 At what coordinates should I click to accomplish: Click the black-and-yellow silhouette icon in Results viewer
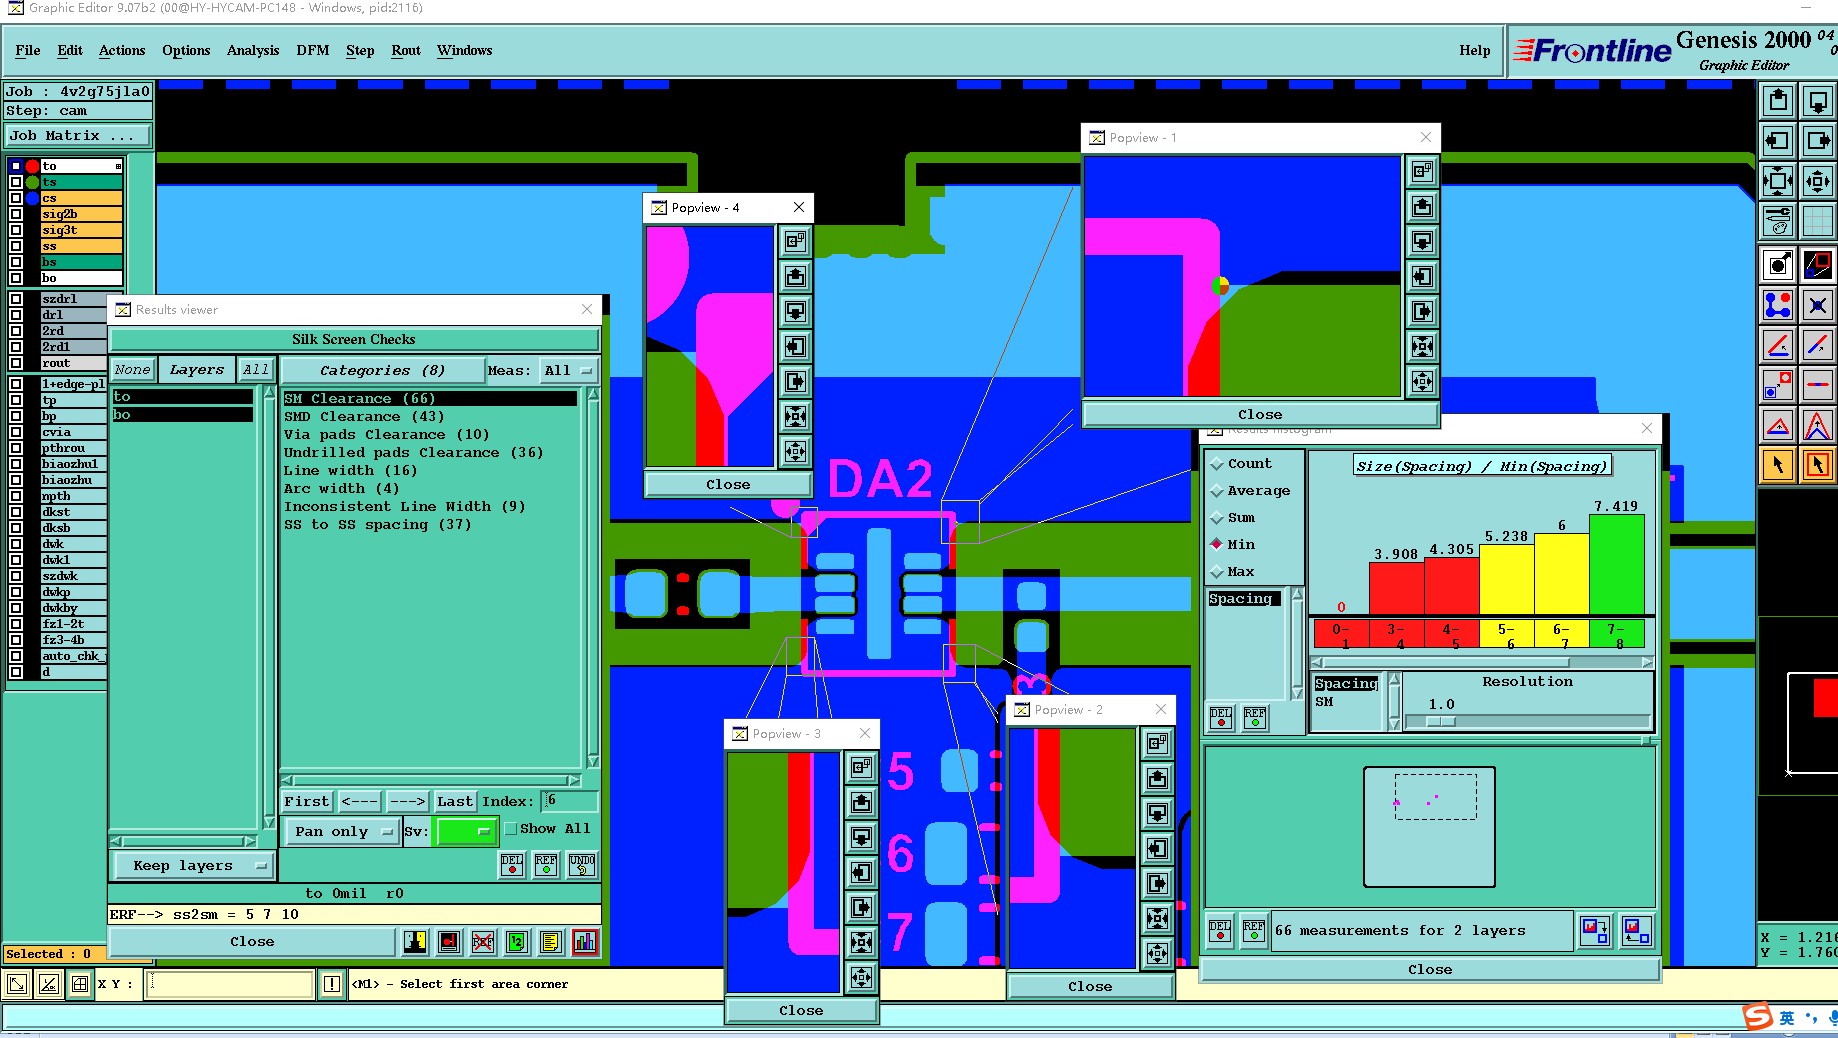[x=415, y=941]
